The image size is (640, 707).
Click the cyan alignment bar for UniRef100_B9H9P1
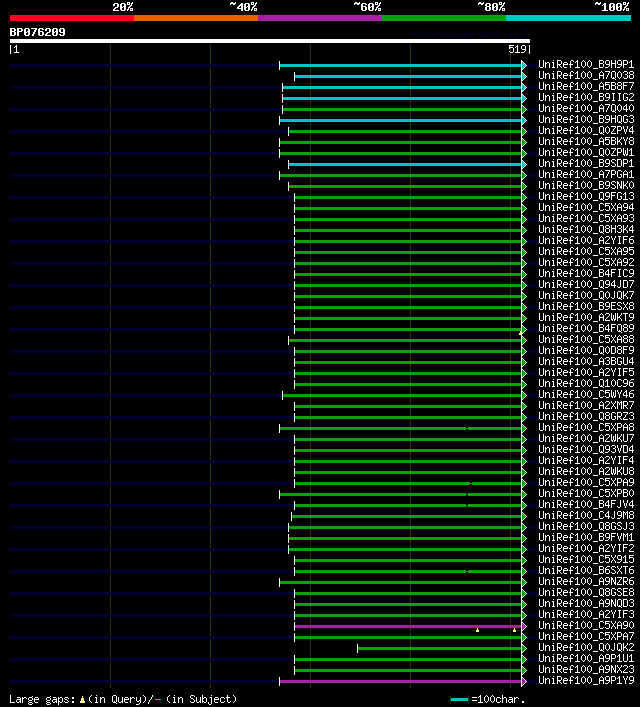click(x=401, y=65)
